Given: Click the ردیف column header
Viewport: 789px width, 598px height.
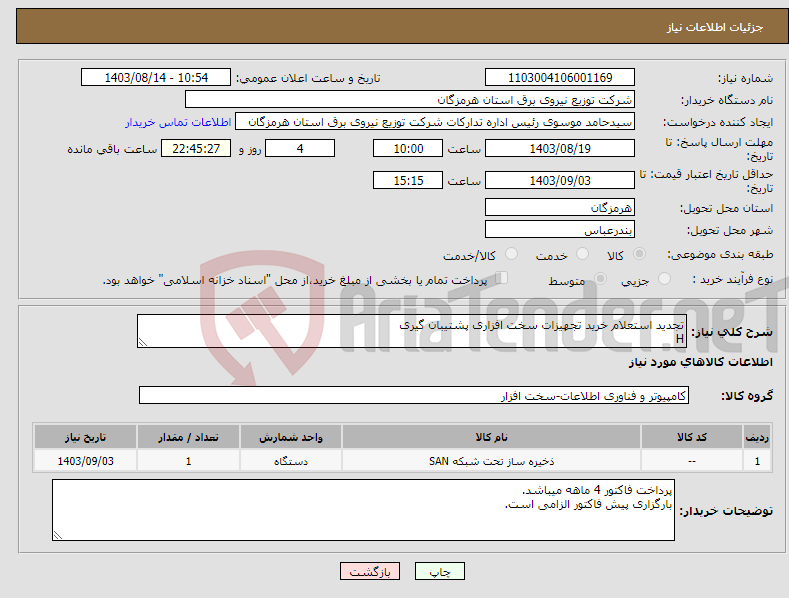Looking at the screenshot, I should pos(757,437).
